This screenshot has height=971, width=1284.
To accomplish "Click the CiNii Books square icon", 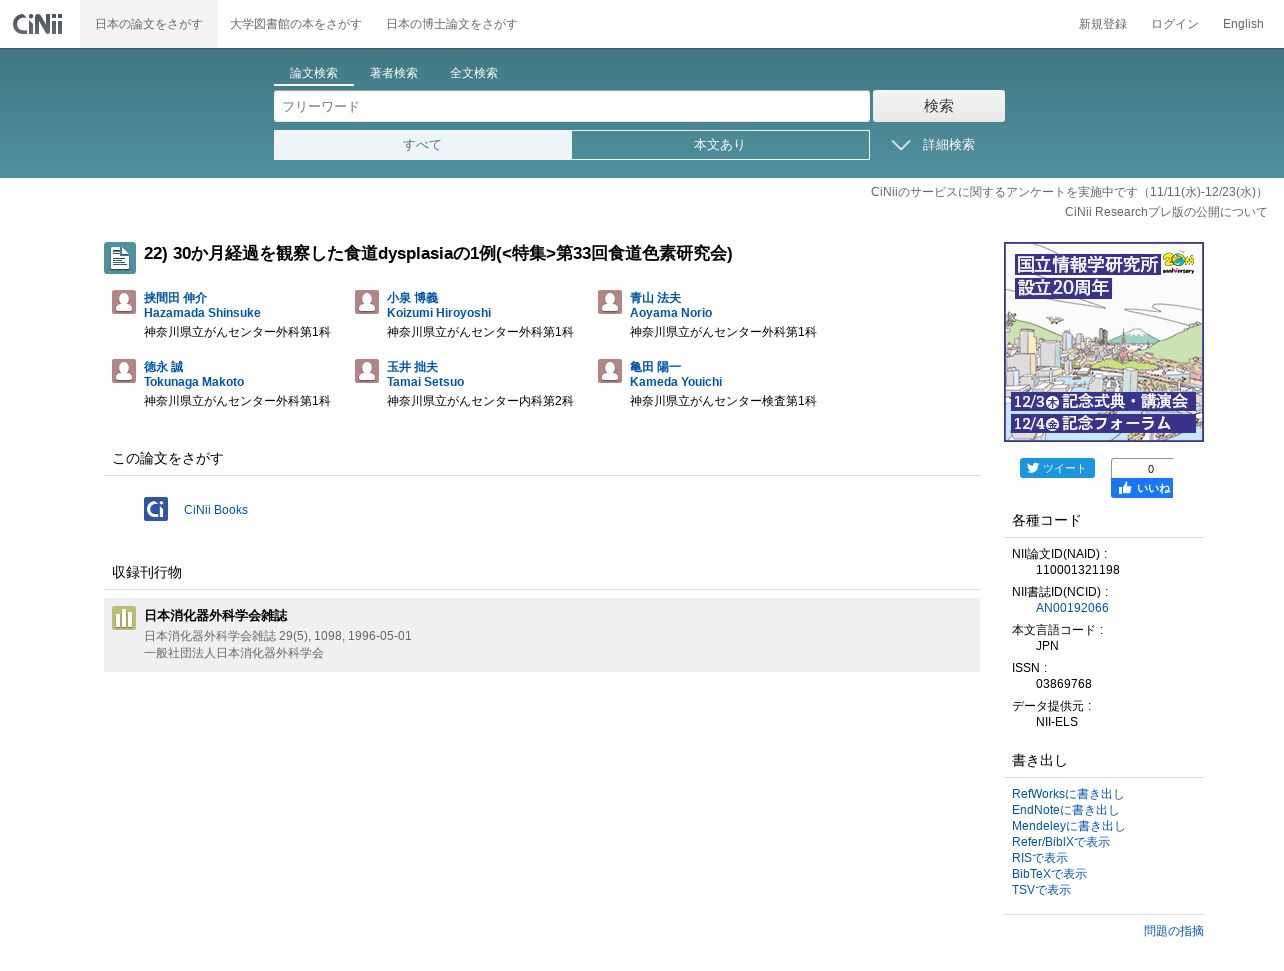I will [156, 509].
